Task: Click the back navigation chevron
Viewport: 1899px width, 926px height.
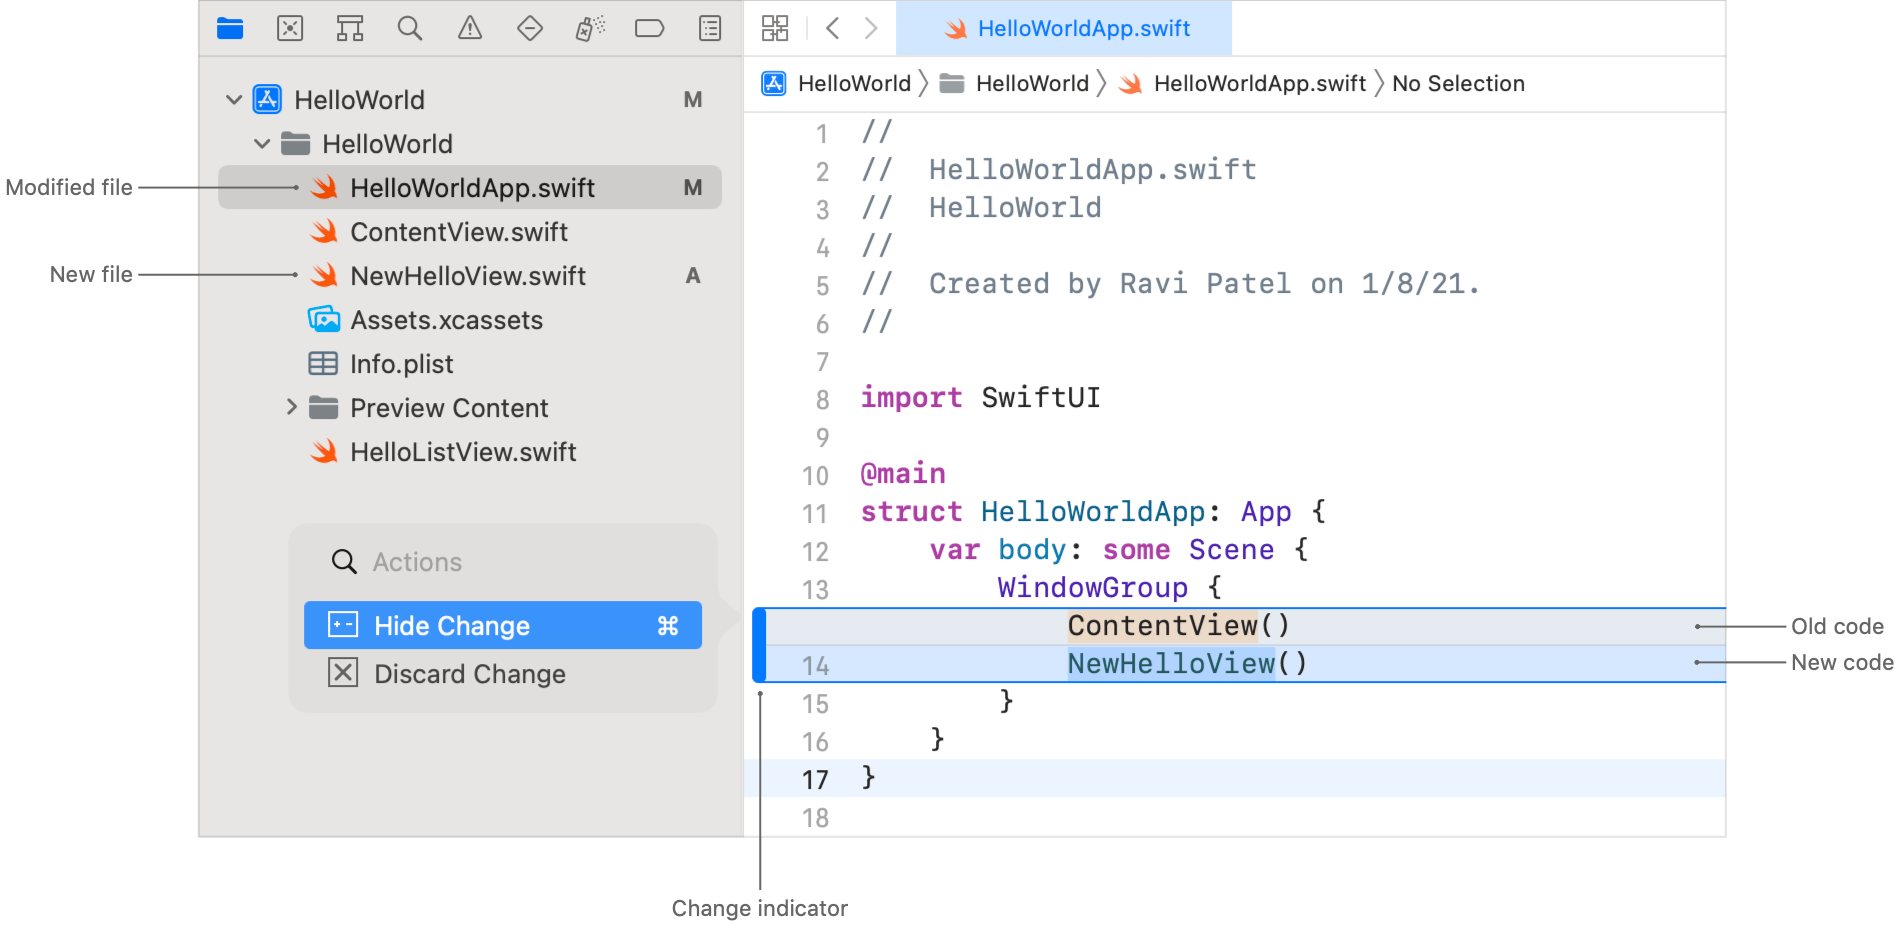Action: click(833, 28)
